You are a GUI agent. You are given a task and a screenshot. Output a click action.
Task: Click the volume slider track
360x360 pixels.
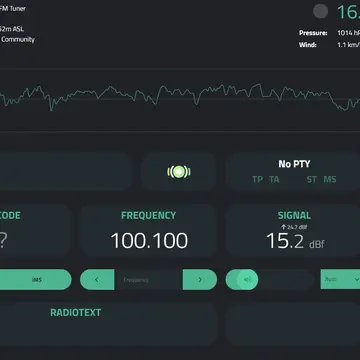(270, 280)
